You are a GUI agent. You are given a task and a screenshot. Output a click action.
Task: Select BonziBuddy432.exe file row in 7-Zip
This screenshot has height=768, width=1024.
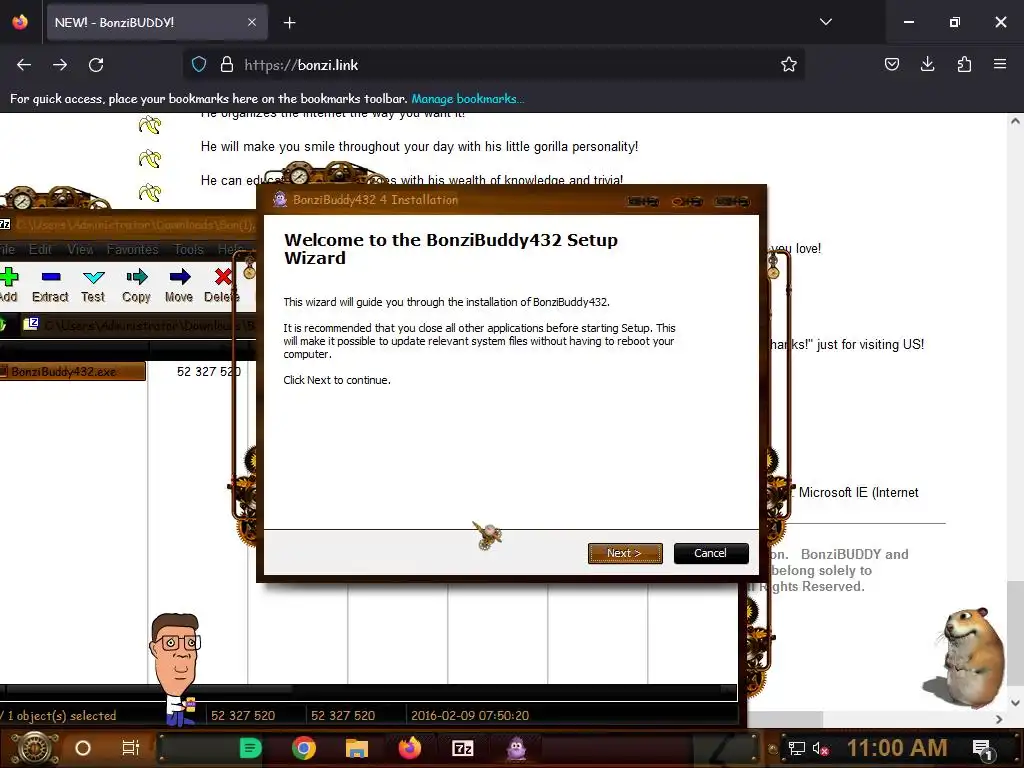point(72,372)
